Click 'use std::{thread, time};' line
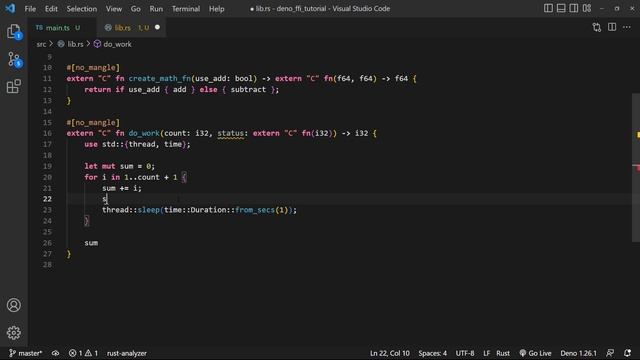640x360 pixels. [x=137, y=144]
